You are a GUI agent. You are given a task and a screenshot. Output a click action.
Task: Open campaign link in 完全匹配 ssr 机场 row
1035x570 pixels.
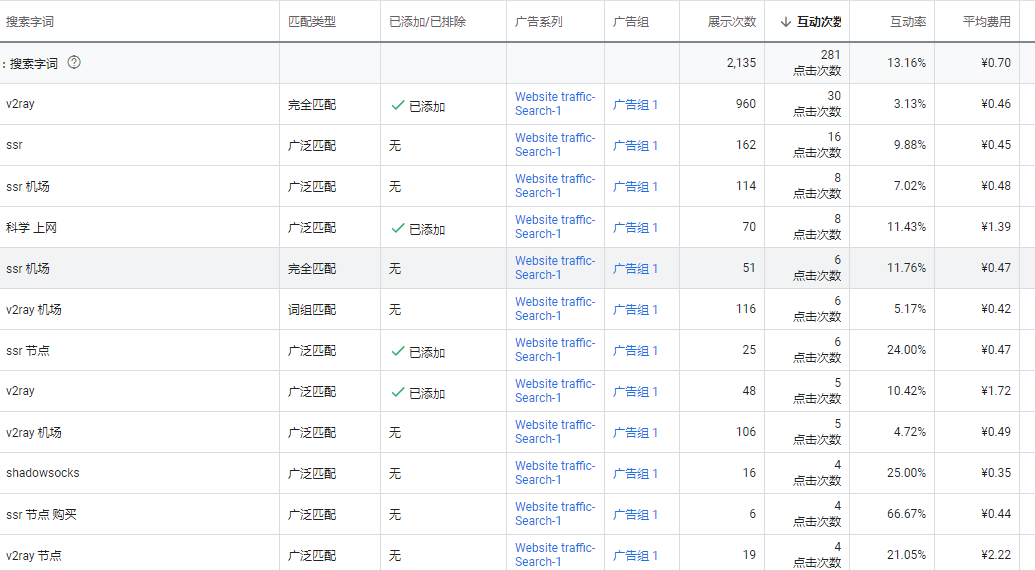[x=555, y=268]
